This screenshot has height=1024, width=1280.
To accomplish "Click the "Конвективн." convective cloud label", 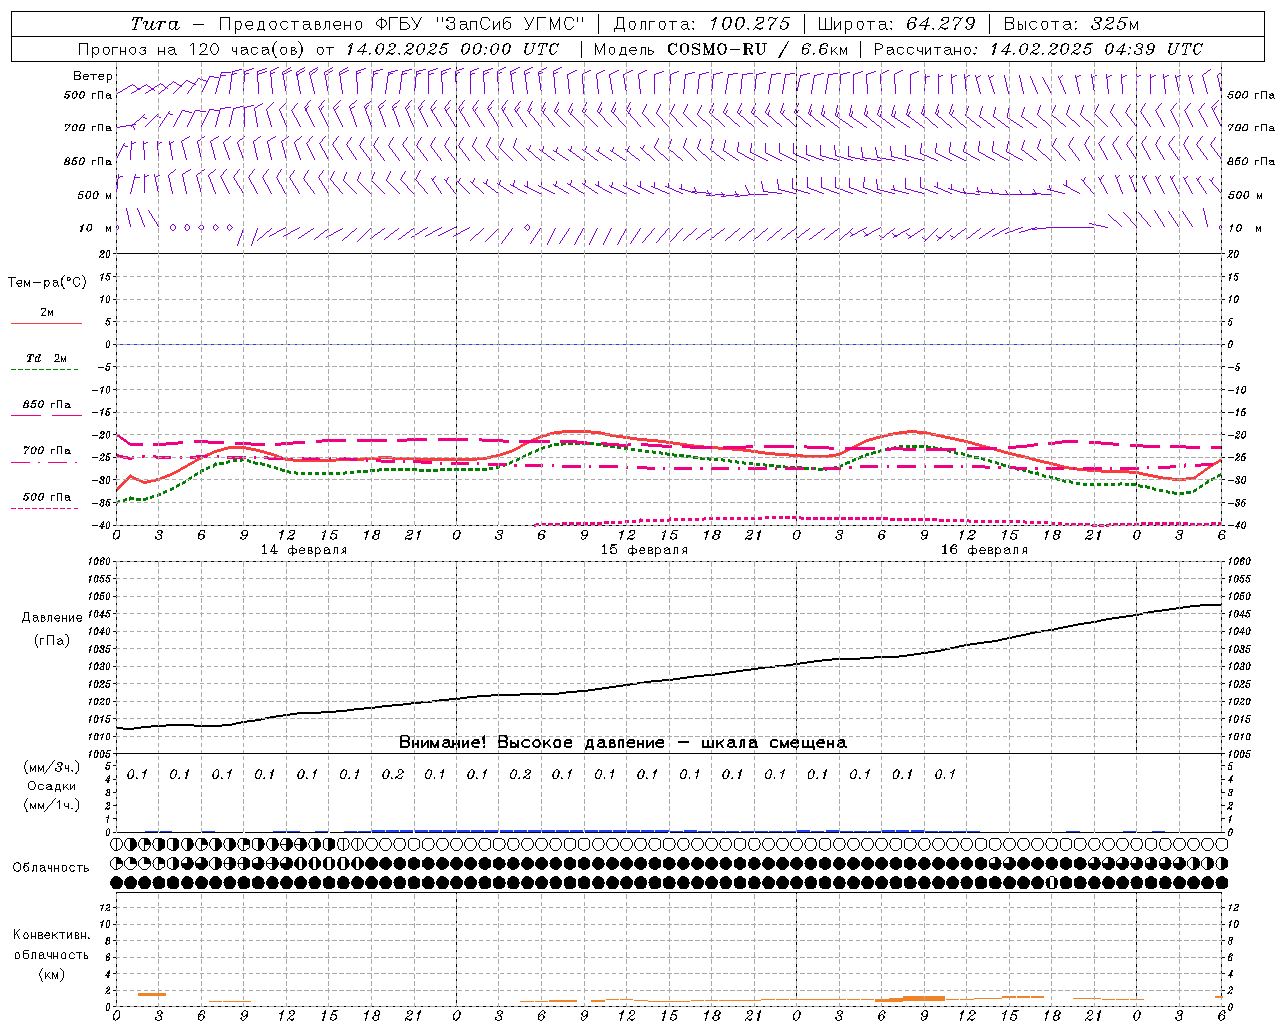I will pos(51,935).
